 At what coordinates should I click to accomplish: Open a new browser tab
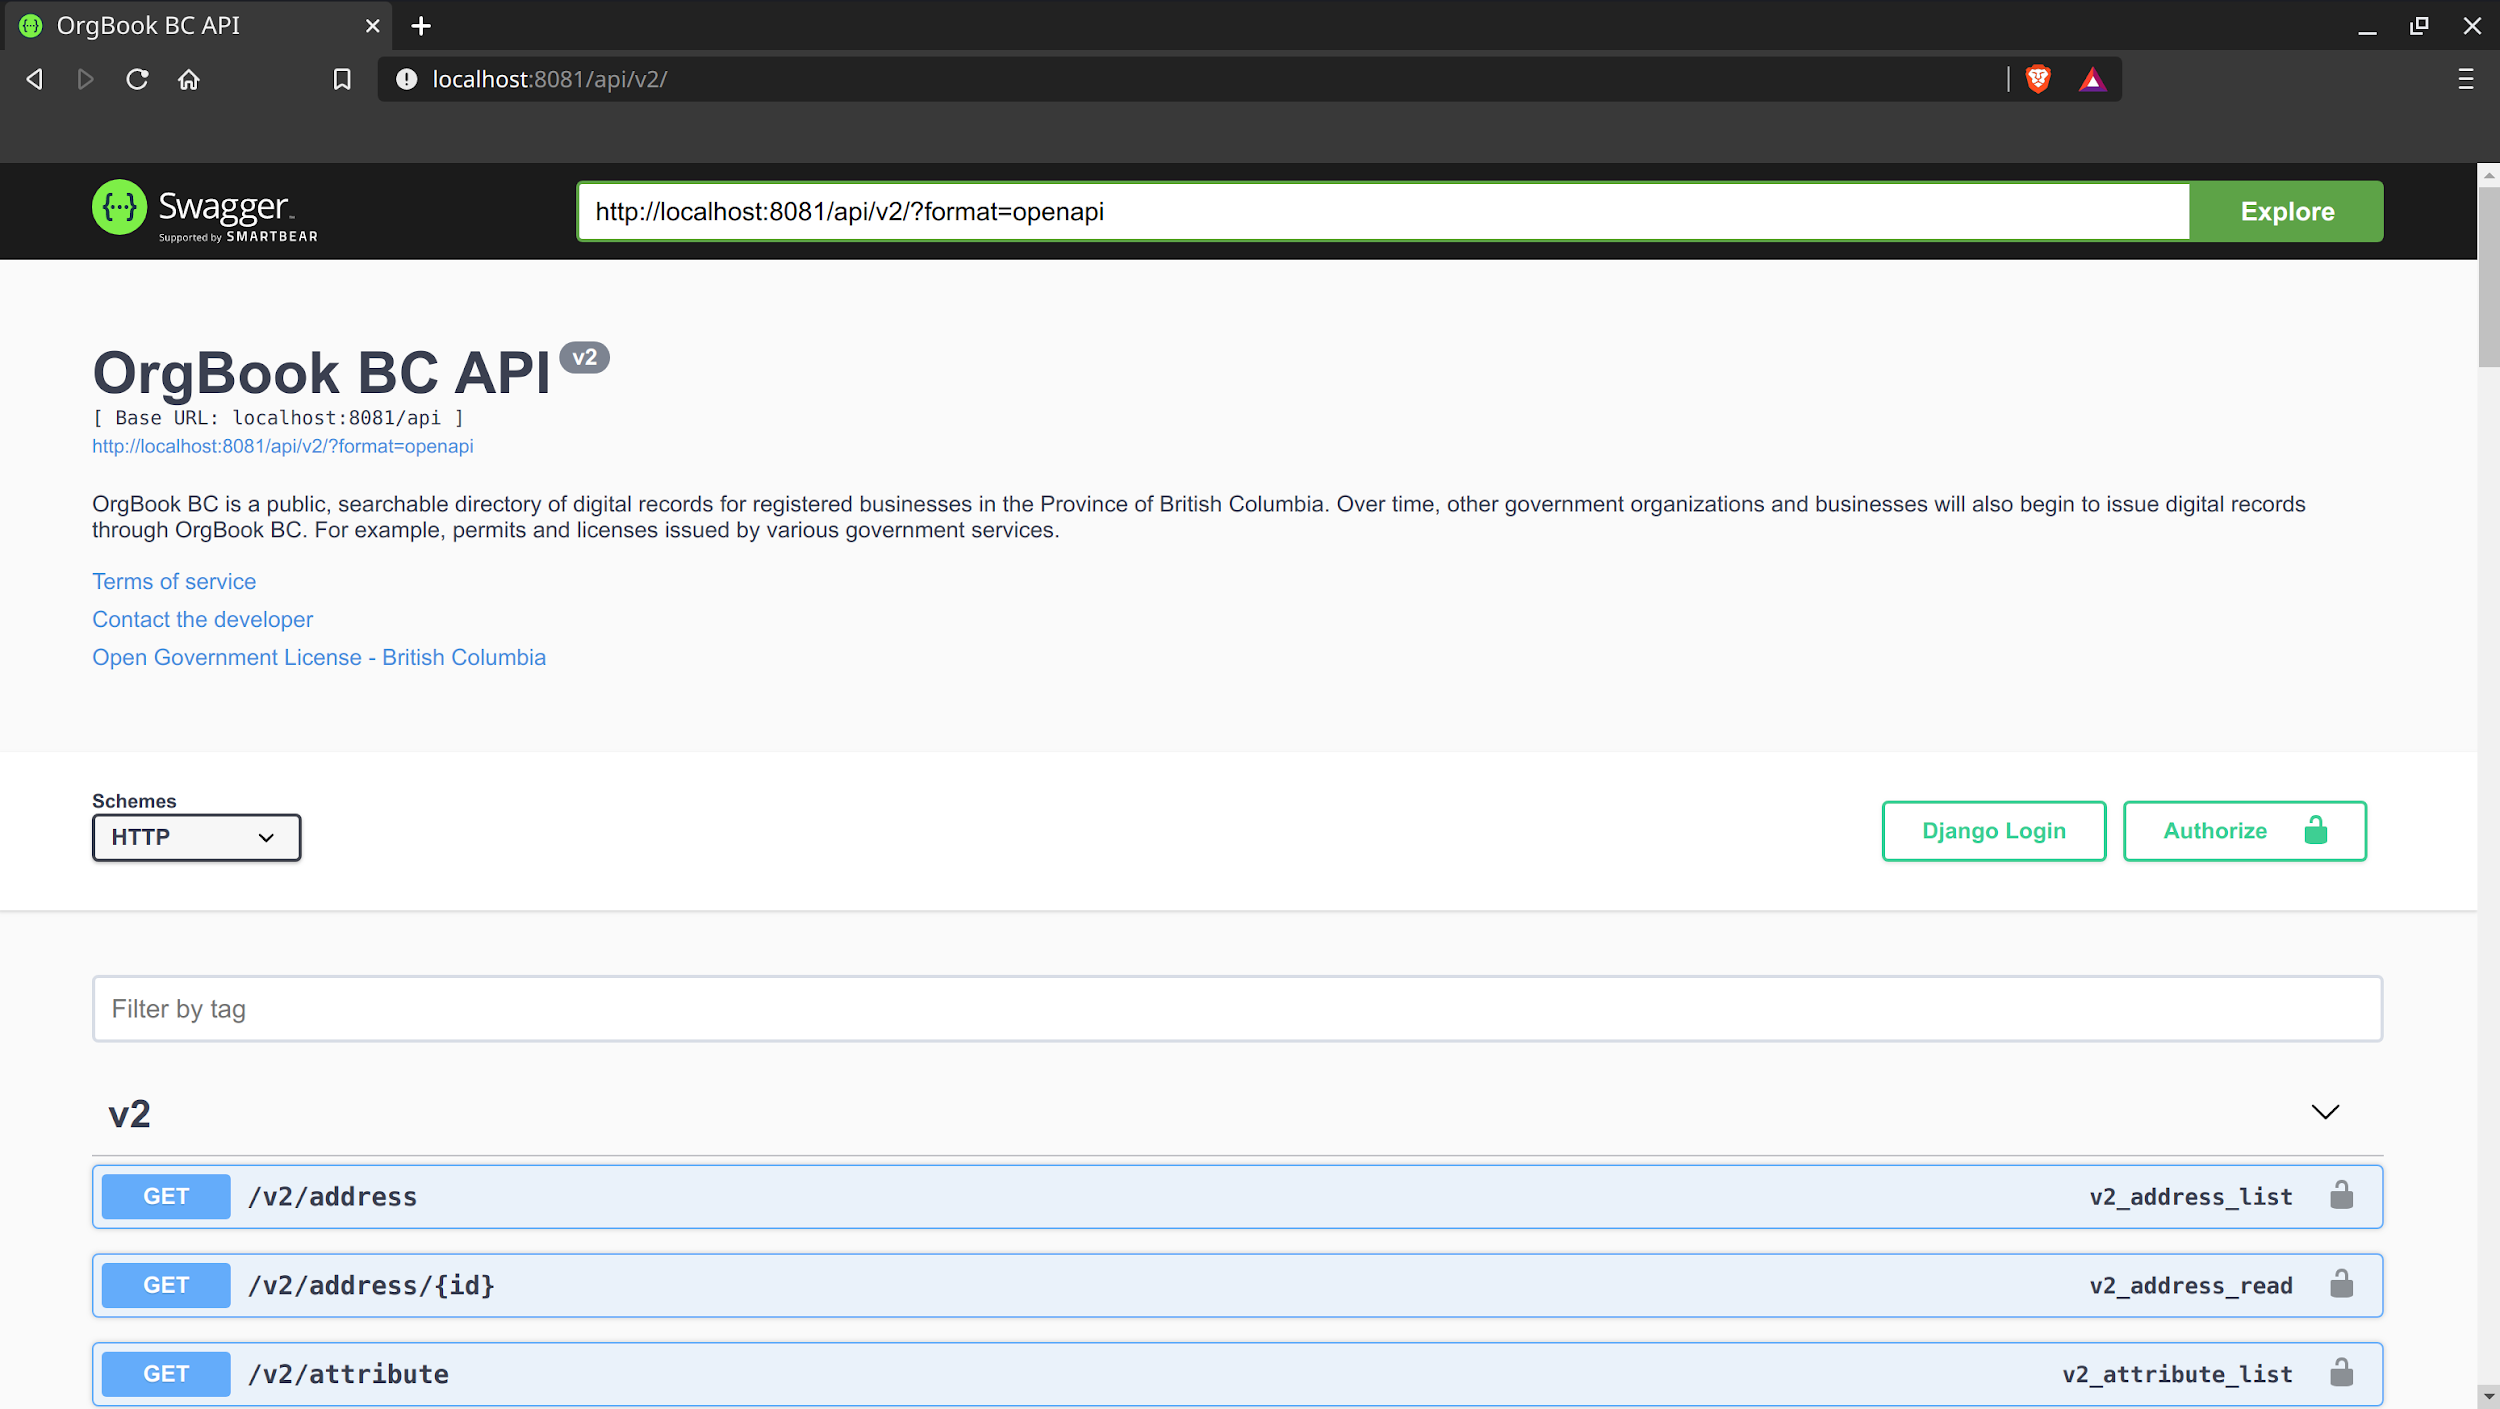click(421, 26)
